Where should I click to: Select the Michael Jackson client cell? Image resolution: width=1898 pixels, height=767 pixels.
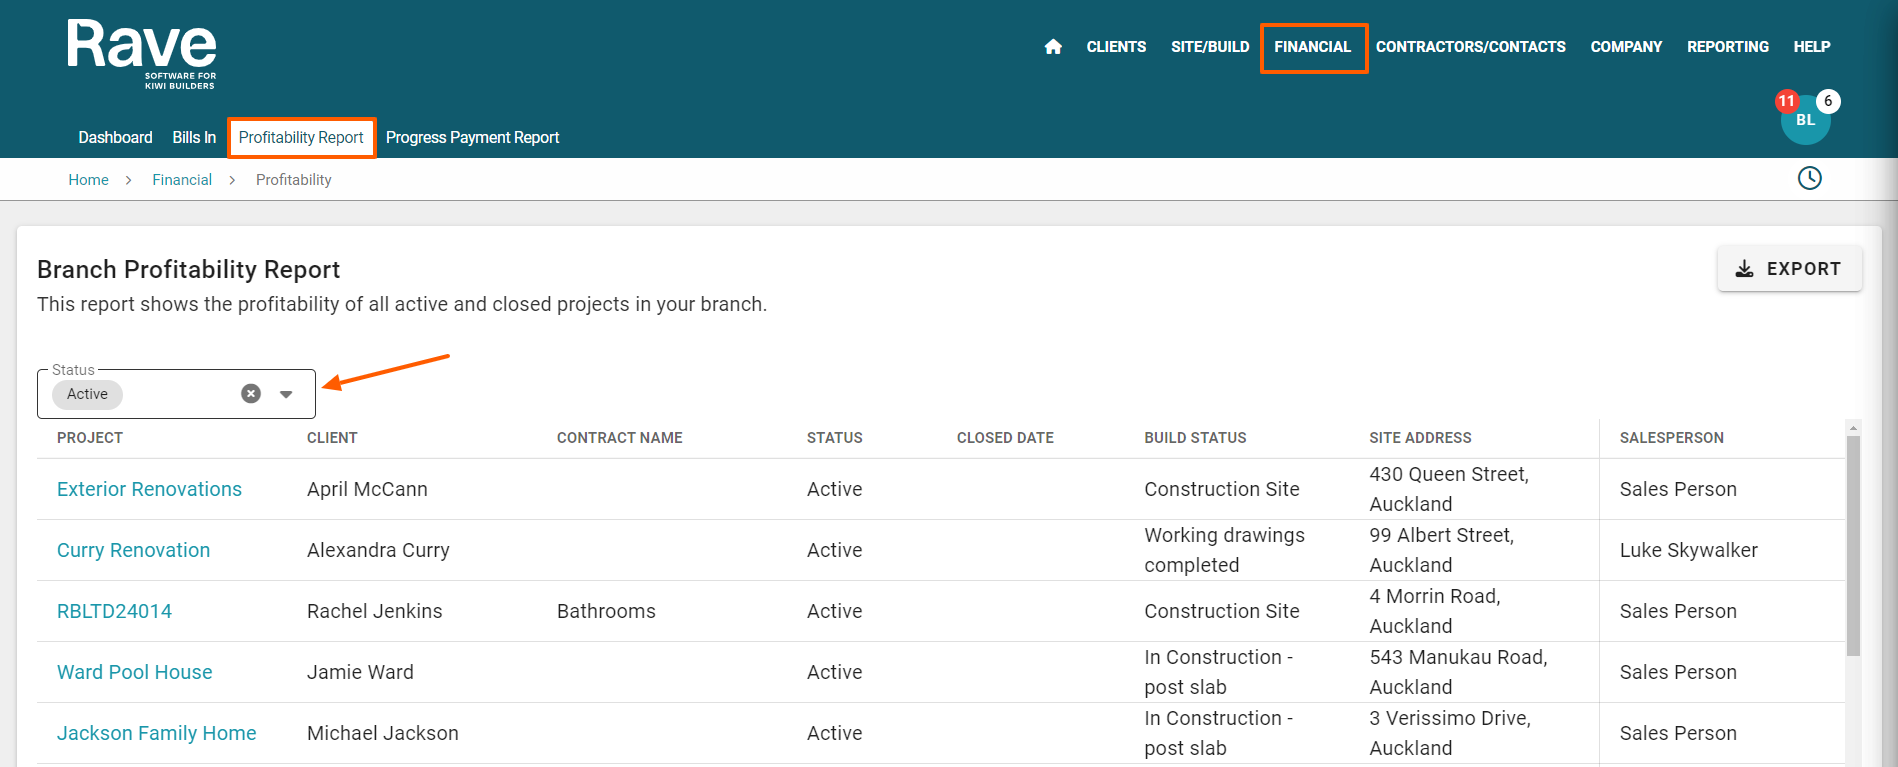coord(382,733)
